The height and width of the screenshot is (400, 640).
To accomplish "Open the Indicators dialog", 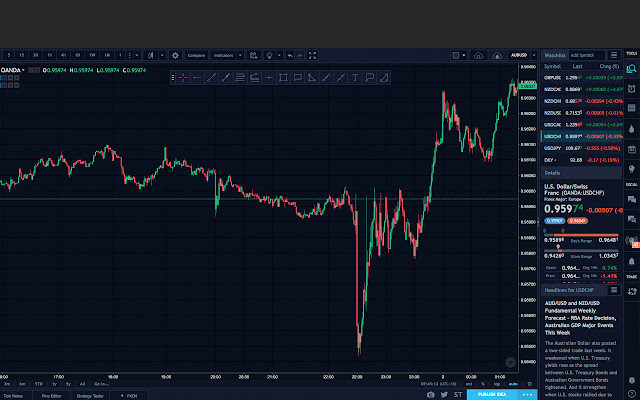I will pos(223,56).
